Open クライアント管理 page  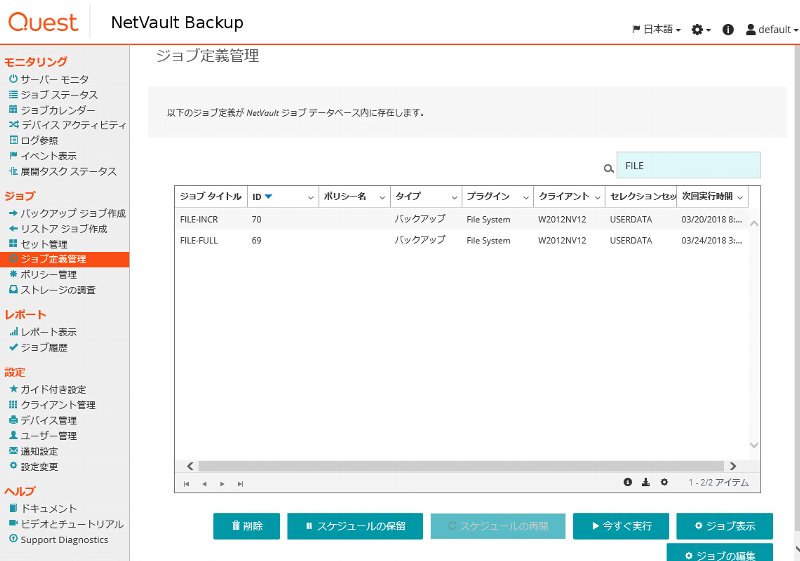(52, 404)
